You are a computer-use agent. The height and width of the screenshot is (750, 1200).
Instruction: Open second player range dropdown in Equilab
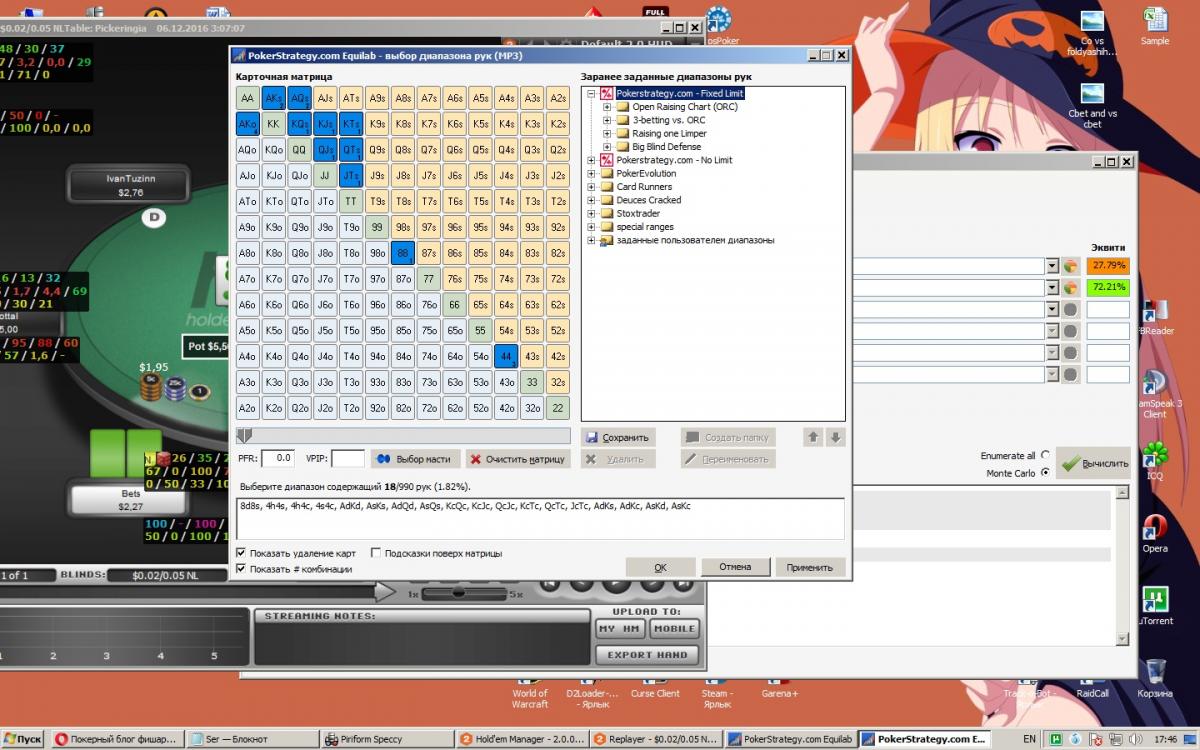[x=1051, y=288]
